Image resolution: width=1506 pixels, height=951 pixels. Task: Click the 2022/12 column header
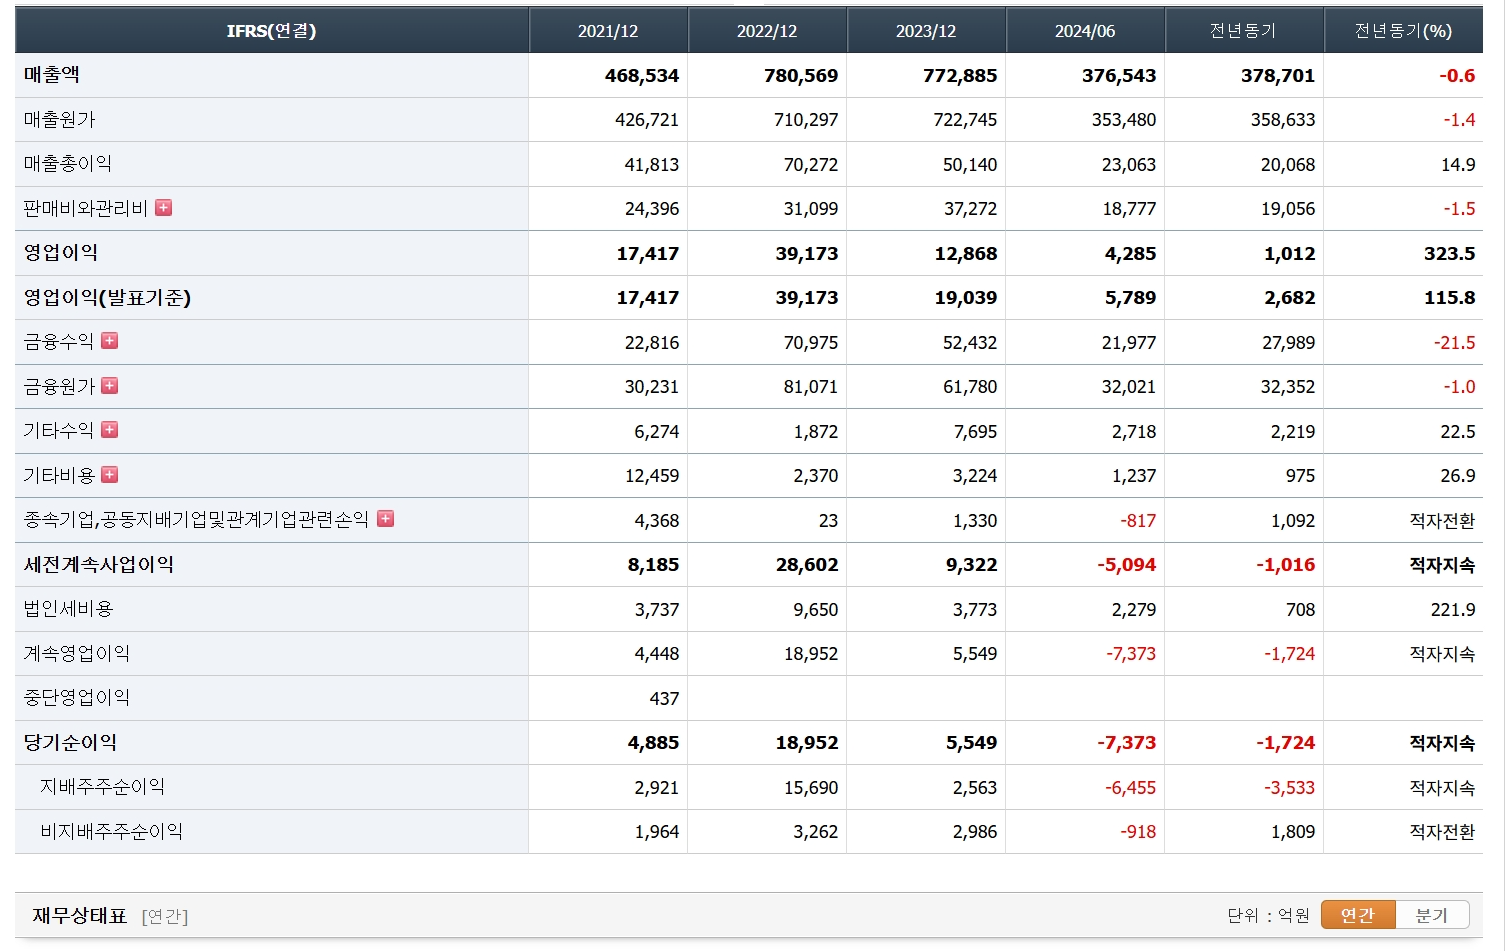pyautogui.click(x=767, y=31)
